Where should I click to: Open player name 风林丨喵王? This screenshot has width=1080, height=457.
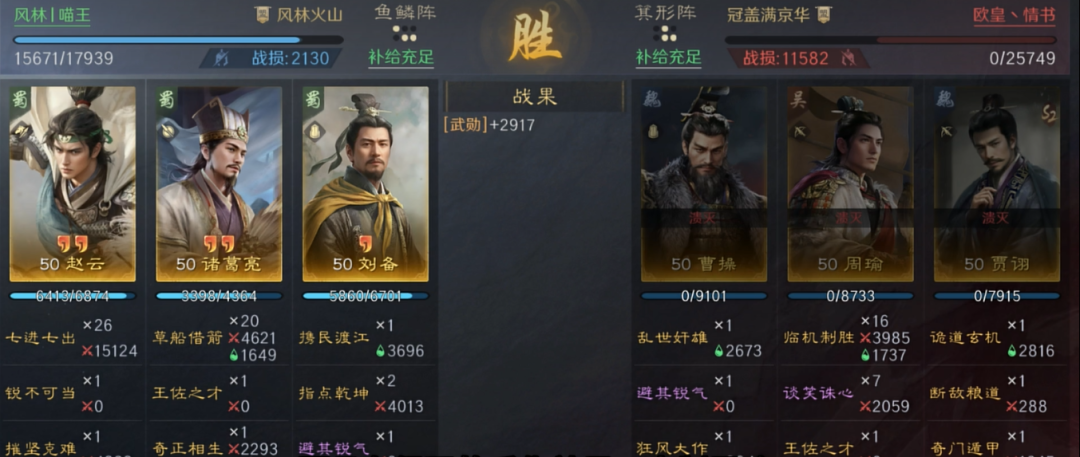pos(52,15)
